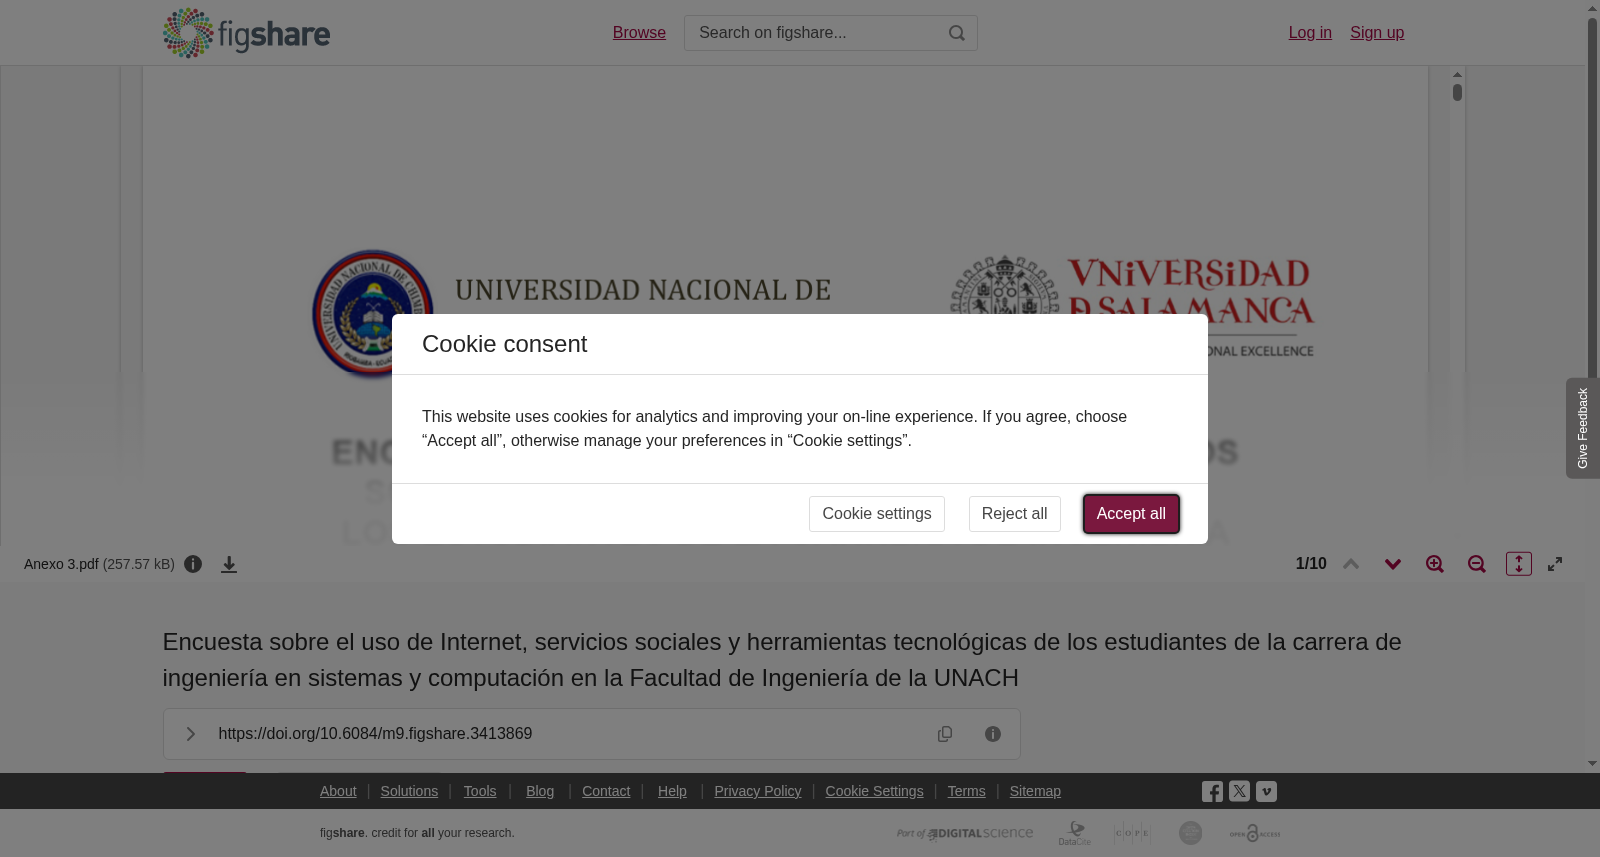Open Contact footer link
The width and height of the screenshot is (1600, 857).
point(606,791)
